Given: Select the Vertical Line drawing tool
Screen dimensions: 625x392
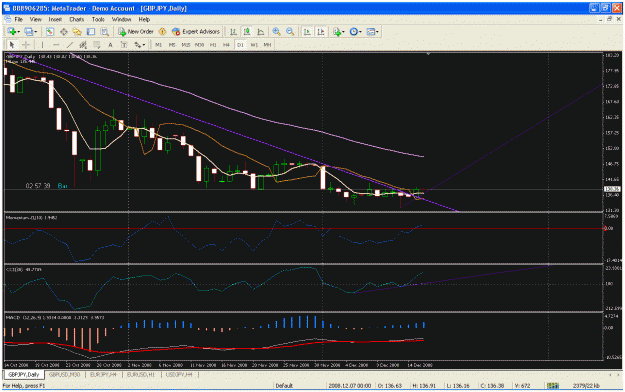Looking at the screenshot, I should coord(42,45).
